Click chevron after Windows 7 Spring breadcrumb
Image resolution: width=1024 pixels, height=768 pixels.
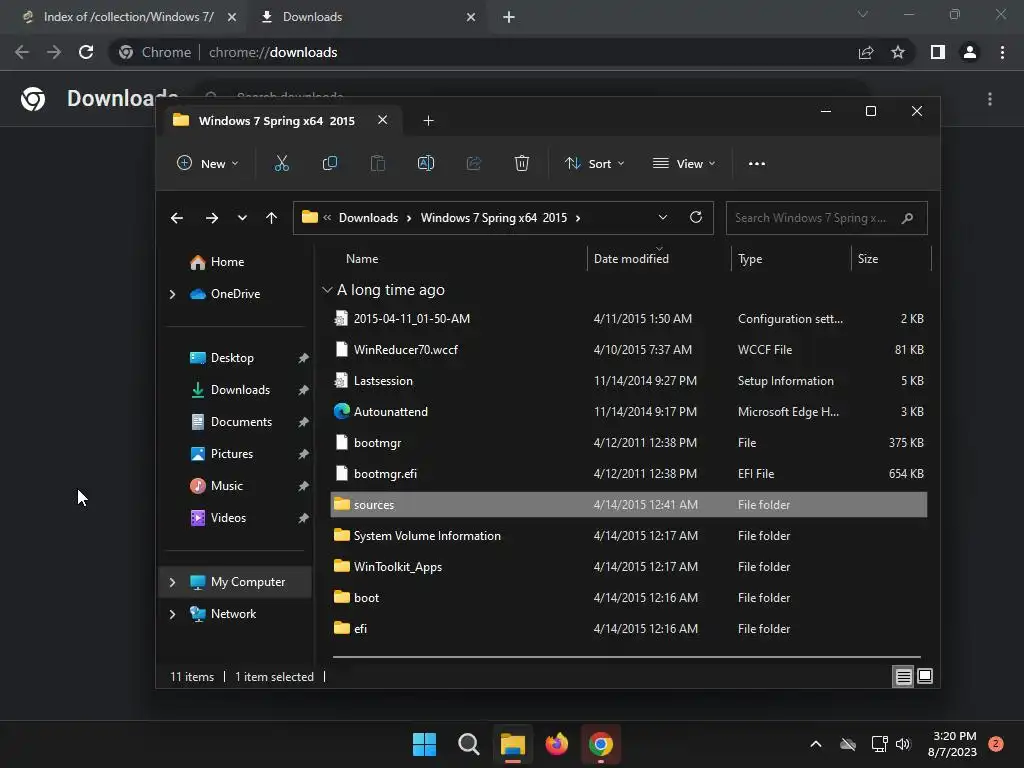click(x=578, y=218)
